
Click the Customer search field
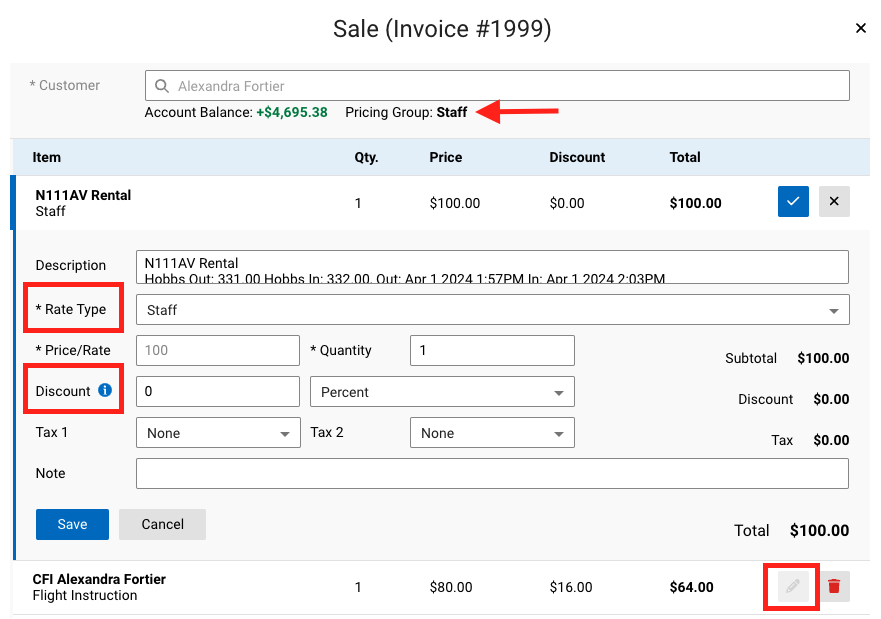pos(497,86)
